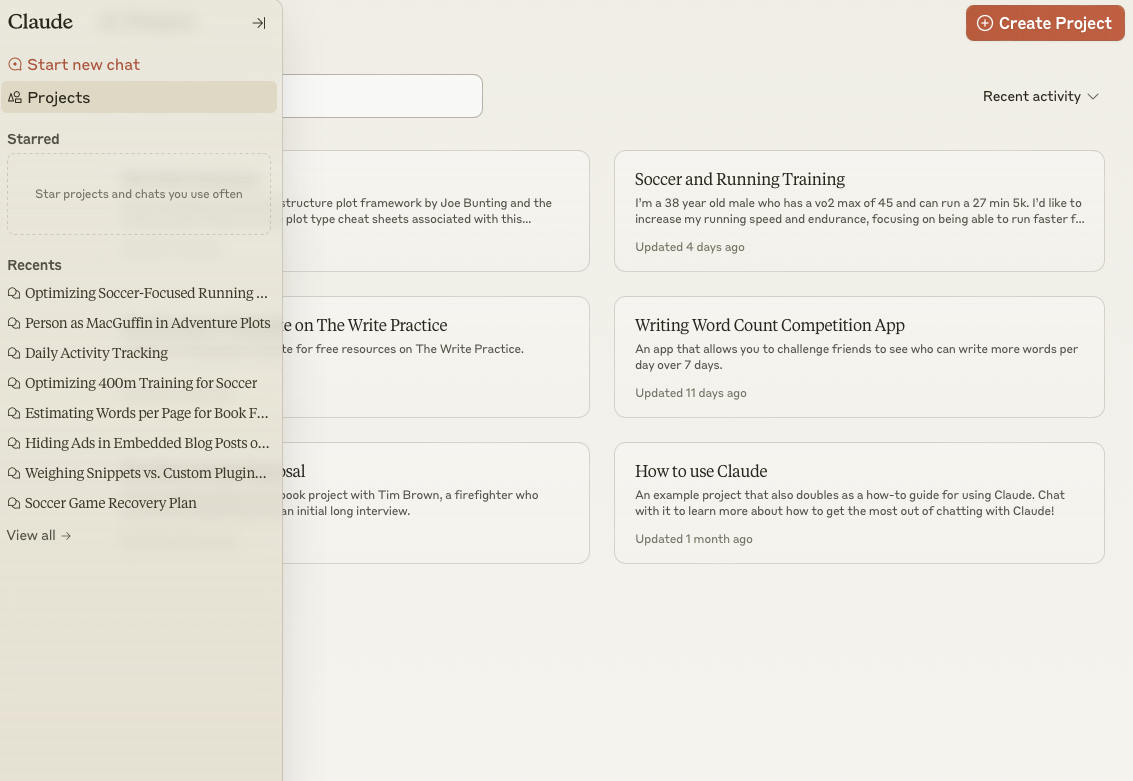
Task: Click chat icon beside Person as MacGuffin
Action: [14, 323]
